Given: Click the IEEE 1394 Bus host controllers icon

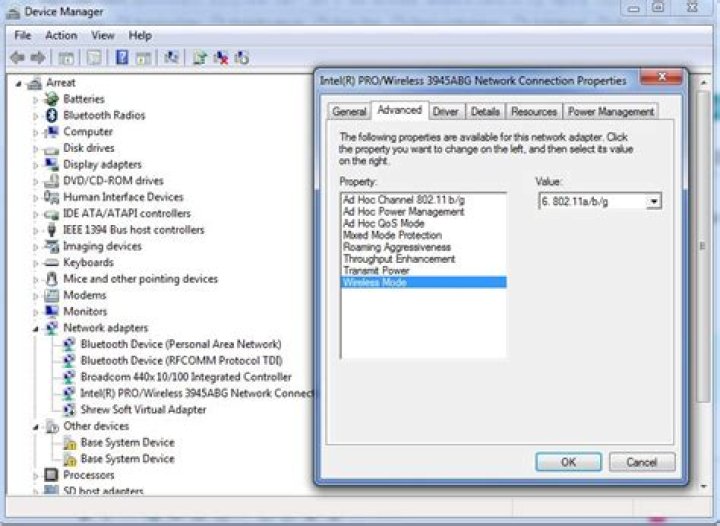Looking at the screenshot, I should (51, 230).
